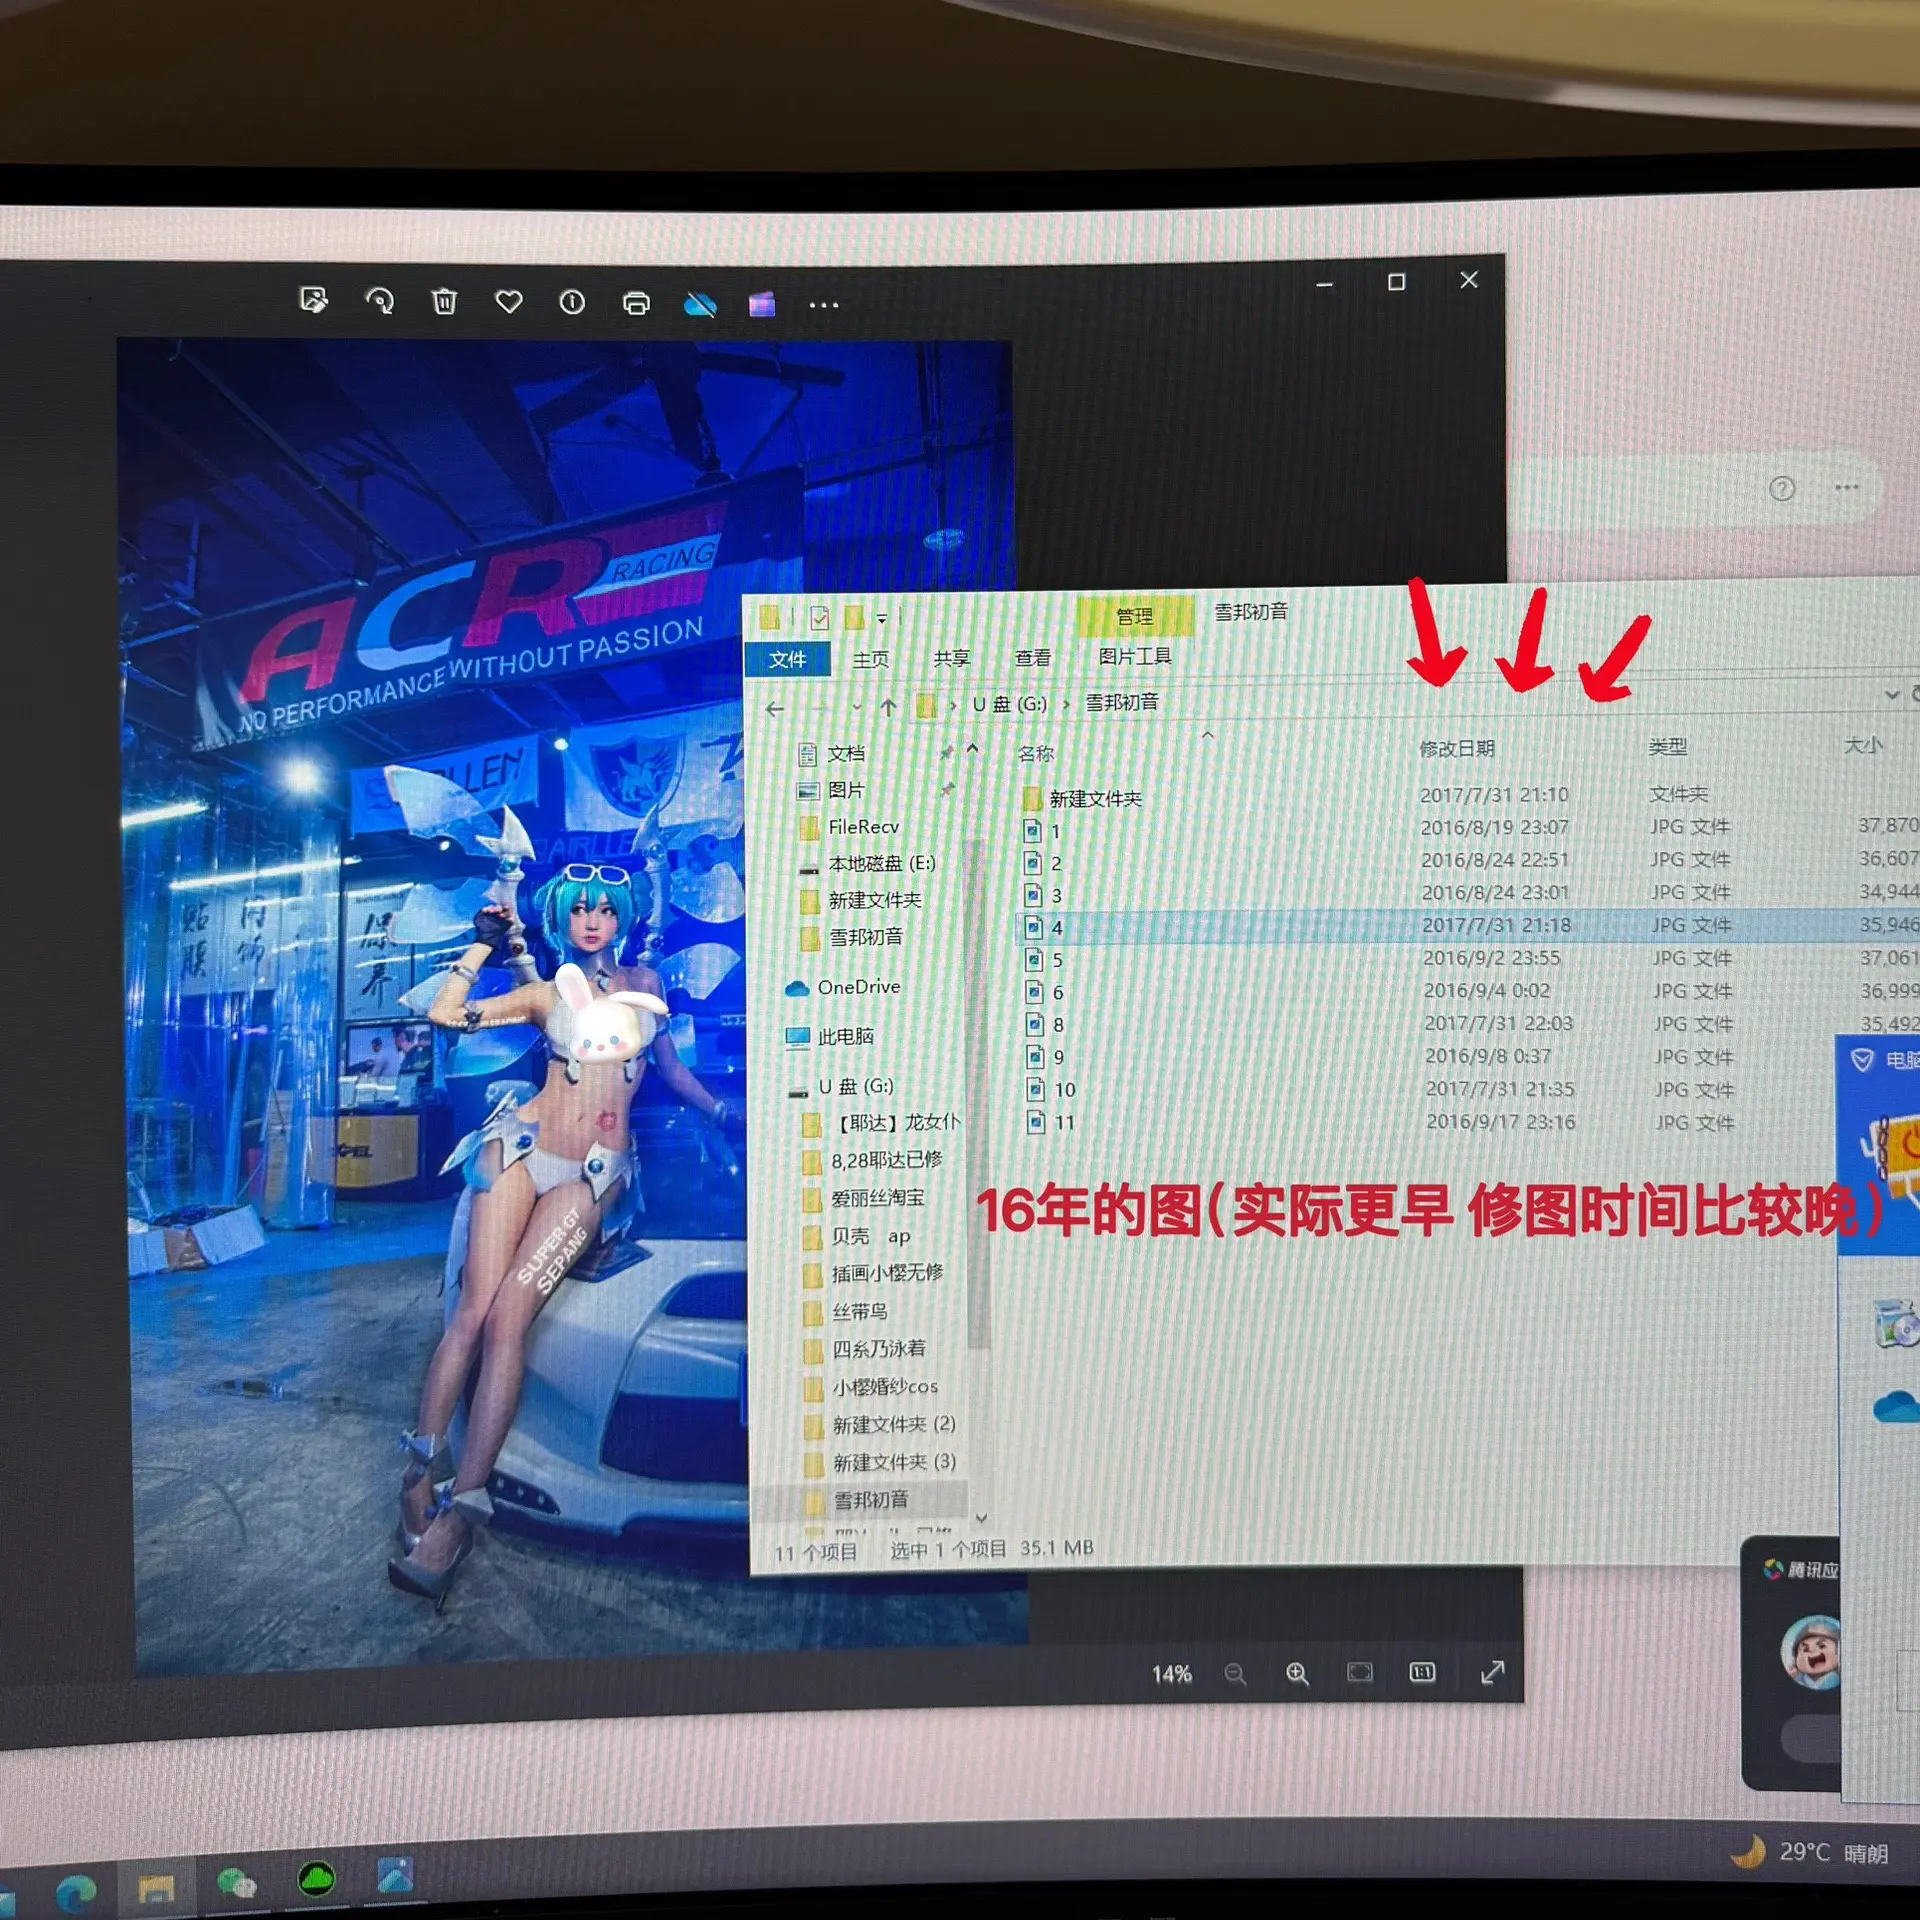Select the 四糸乃泳着 folder

[x=878, y=1349]
